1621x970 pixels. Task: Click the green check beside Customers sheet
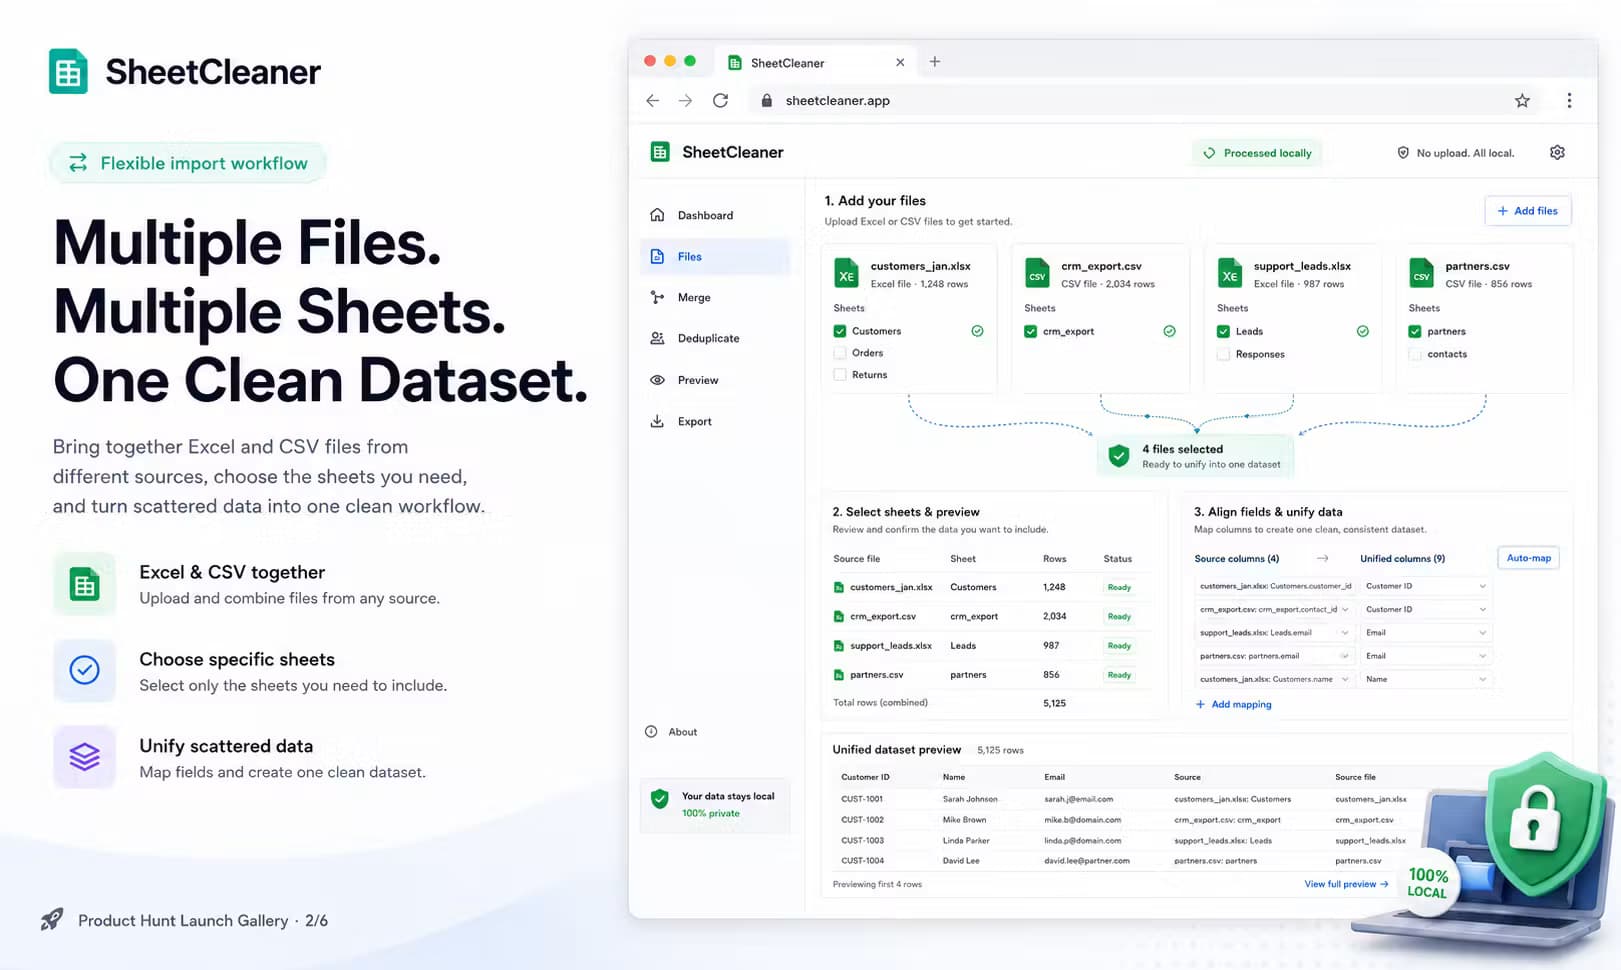click(x=977, y=331)
